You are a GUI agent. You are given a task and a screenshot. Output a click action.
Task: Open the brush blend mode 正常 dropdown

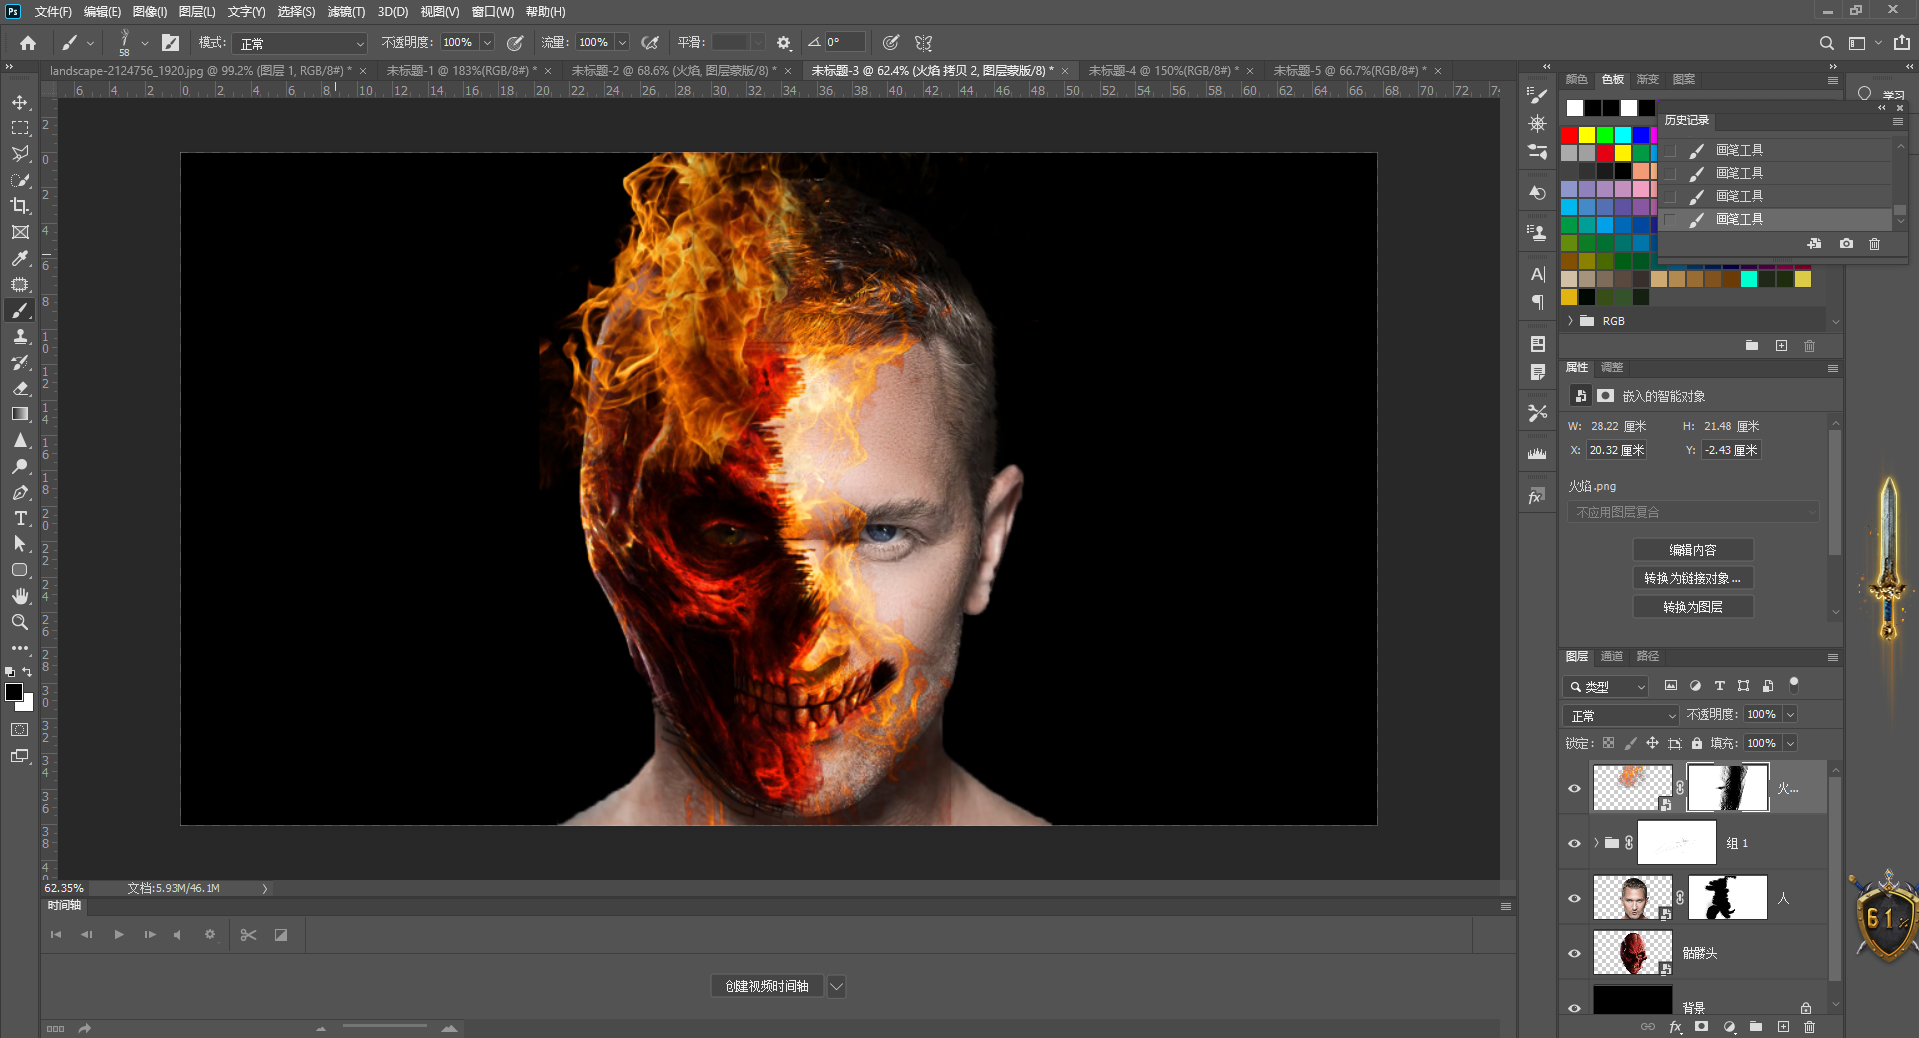pyautogui.click(x=301, y=43)
